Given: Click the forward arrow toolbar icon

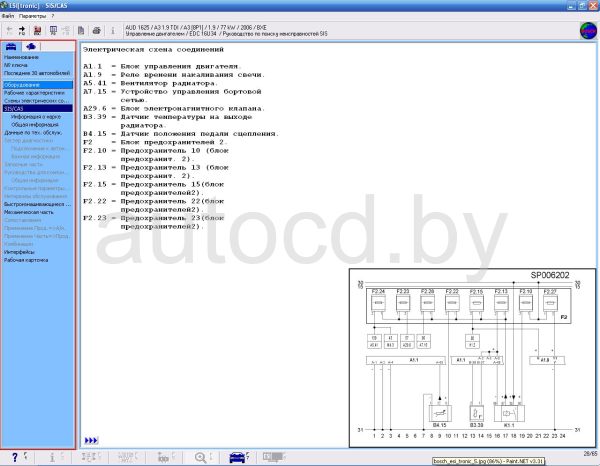Looking at the screenshot, I should click(x=22, y=31).
